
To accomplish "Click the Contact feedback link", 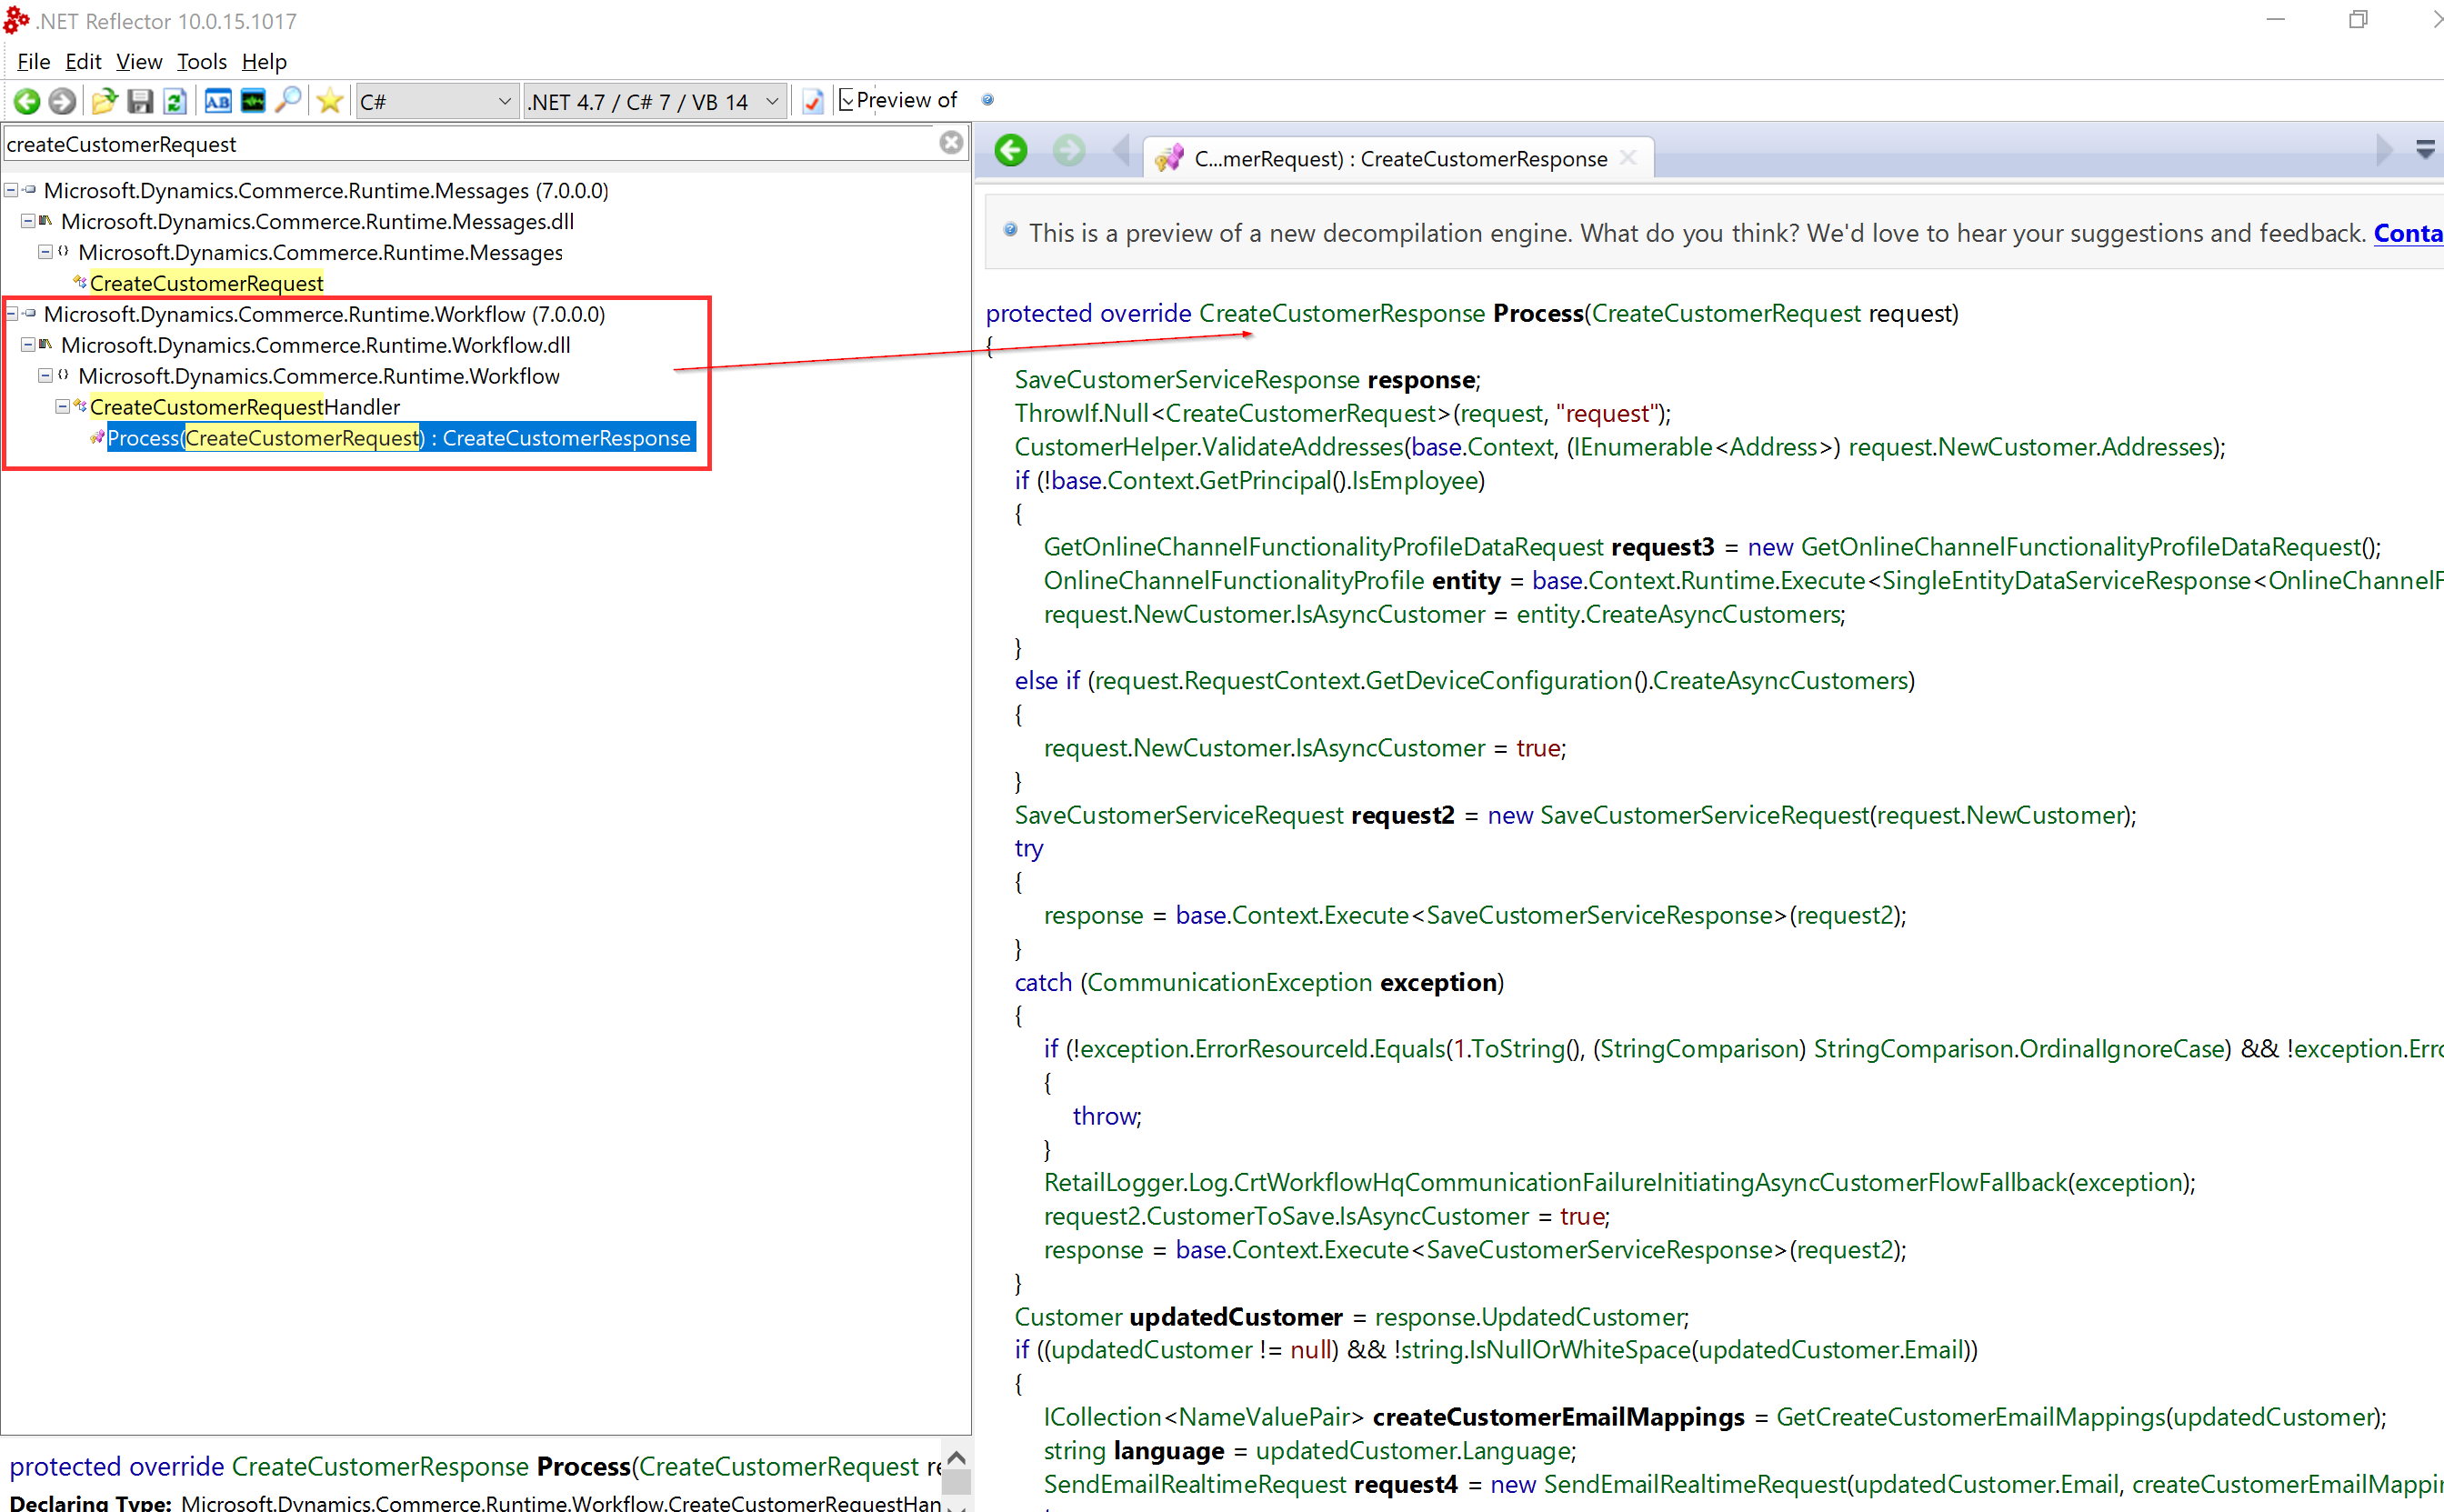I will point(2408,233).
